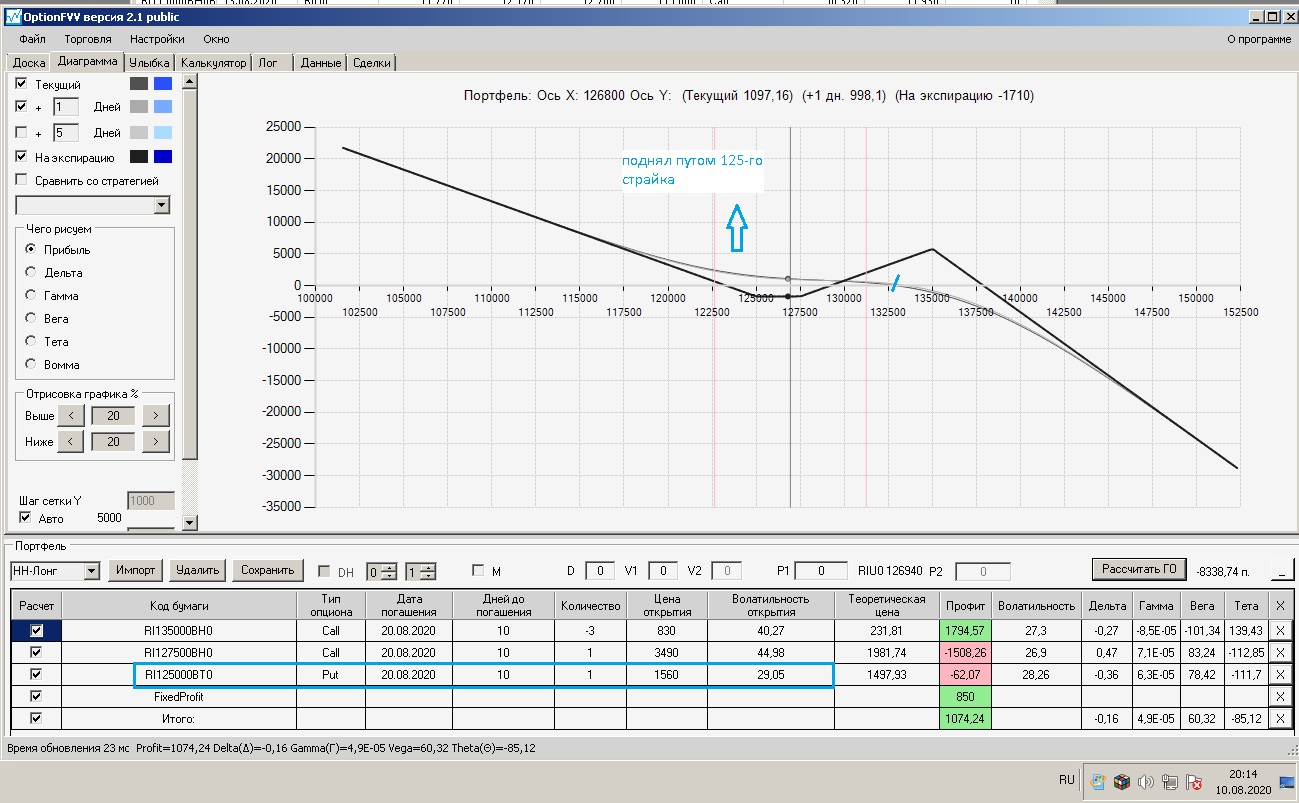
Task: Decrease the Ниже percentage with left arrow
Action: pos(69,441)
